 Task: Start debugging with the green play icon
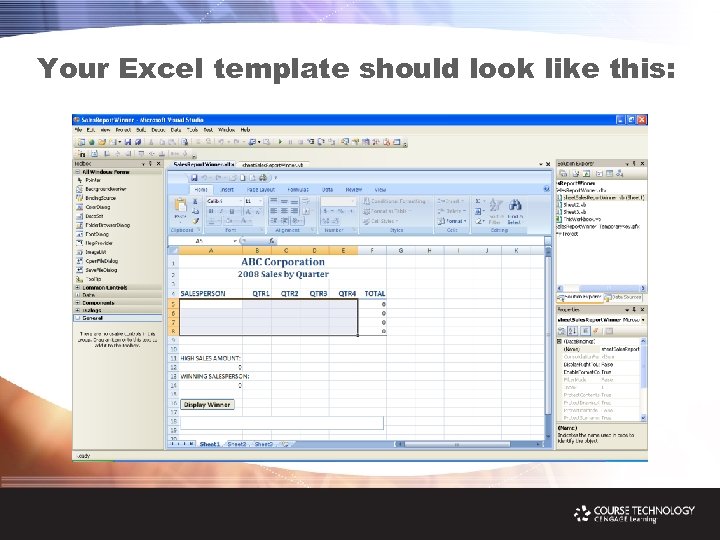coord(280,142)
